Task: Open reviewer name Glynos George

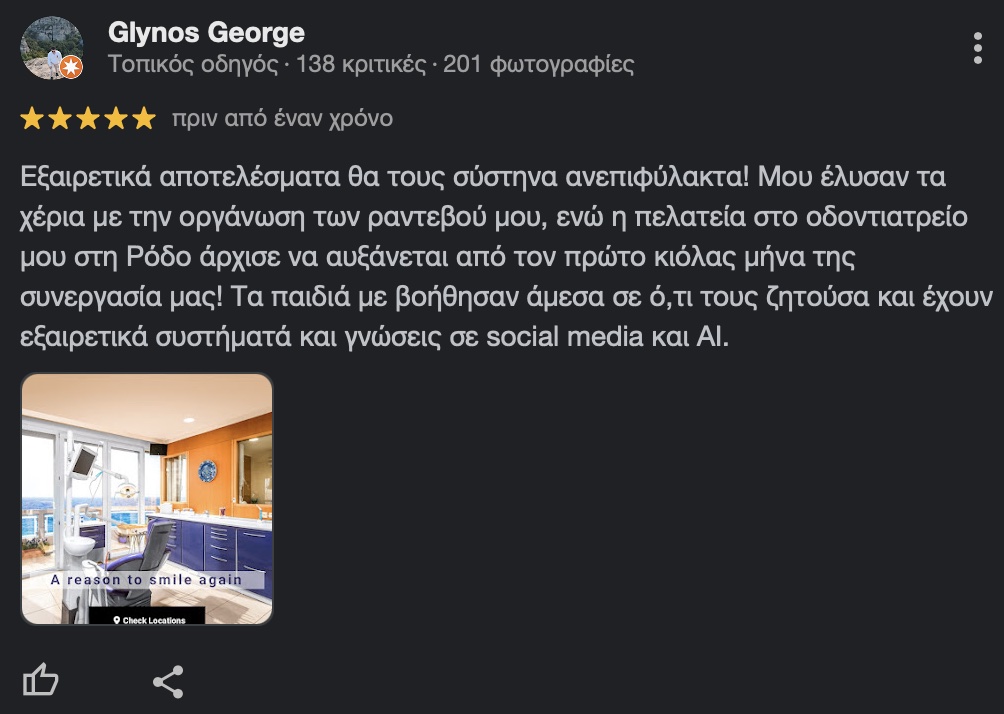Action: [x=206, y=33]
